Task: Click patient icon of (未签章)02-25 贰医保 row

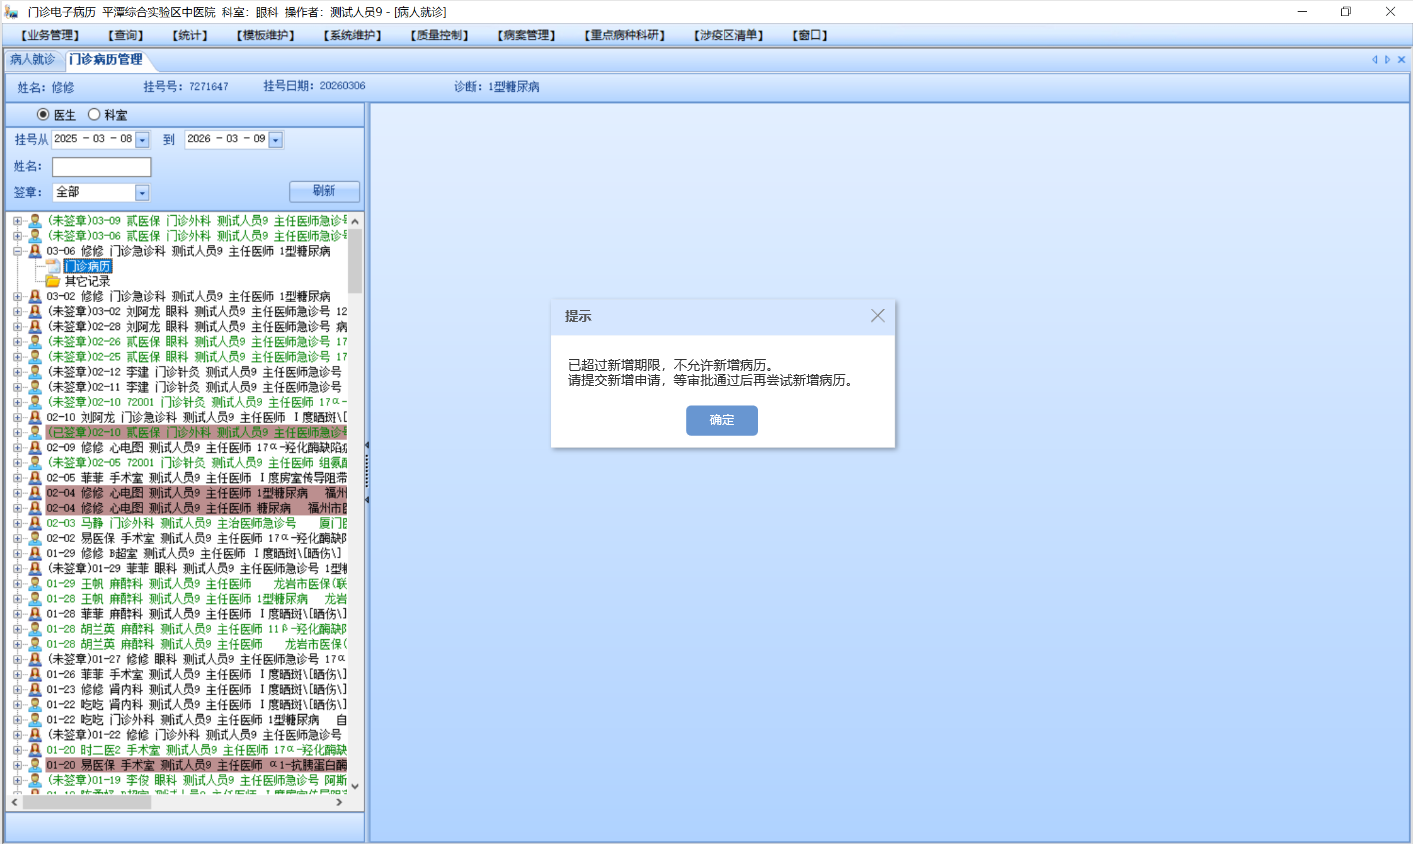Action: (35, 356)
